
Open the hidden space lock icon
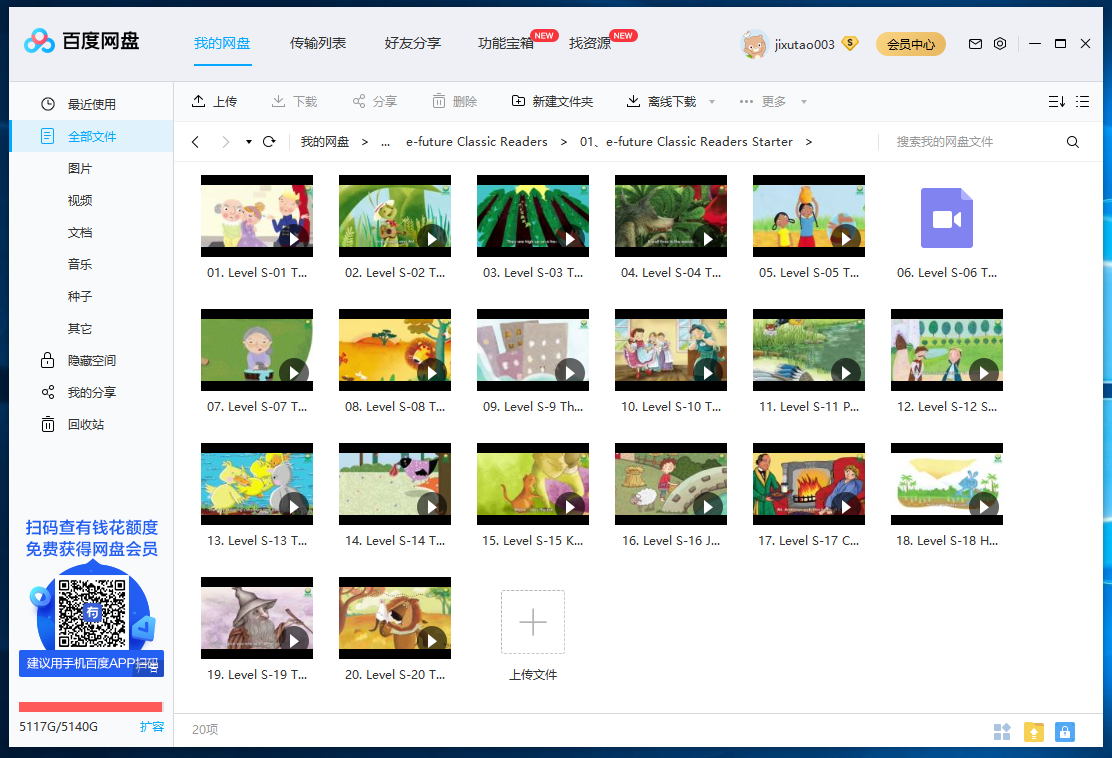48,360
